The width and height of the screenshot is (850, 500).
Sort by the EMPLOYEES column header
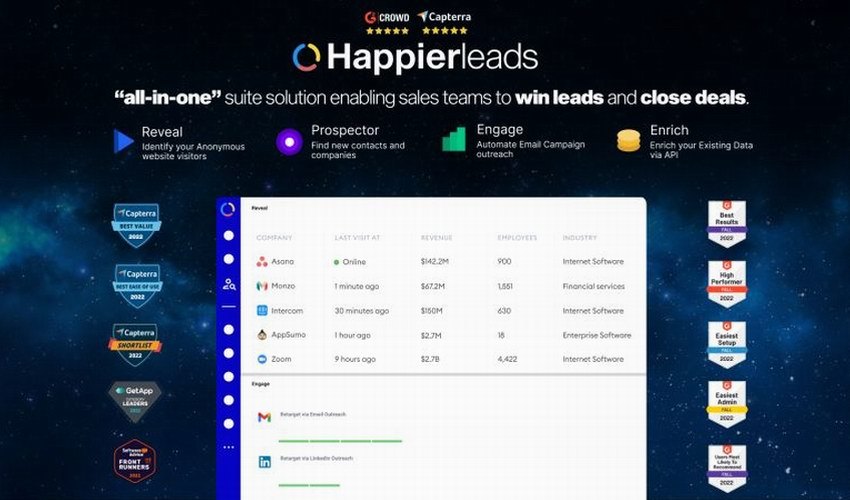point(517,238)
